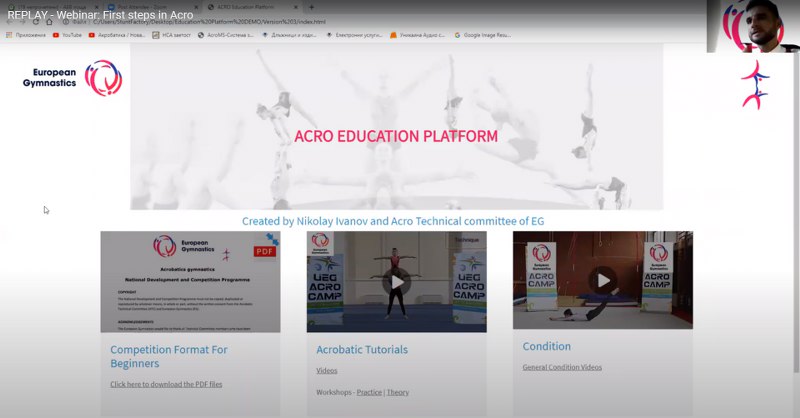Open the Длъжници и изди bookmark

pos(289,35)
